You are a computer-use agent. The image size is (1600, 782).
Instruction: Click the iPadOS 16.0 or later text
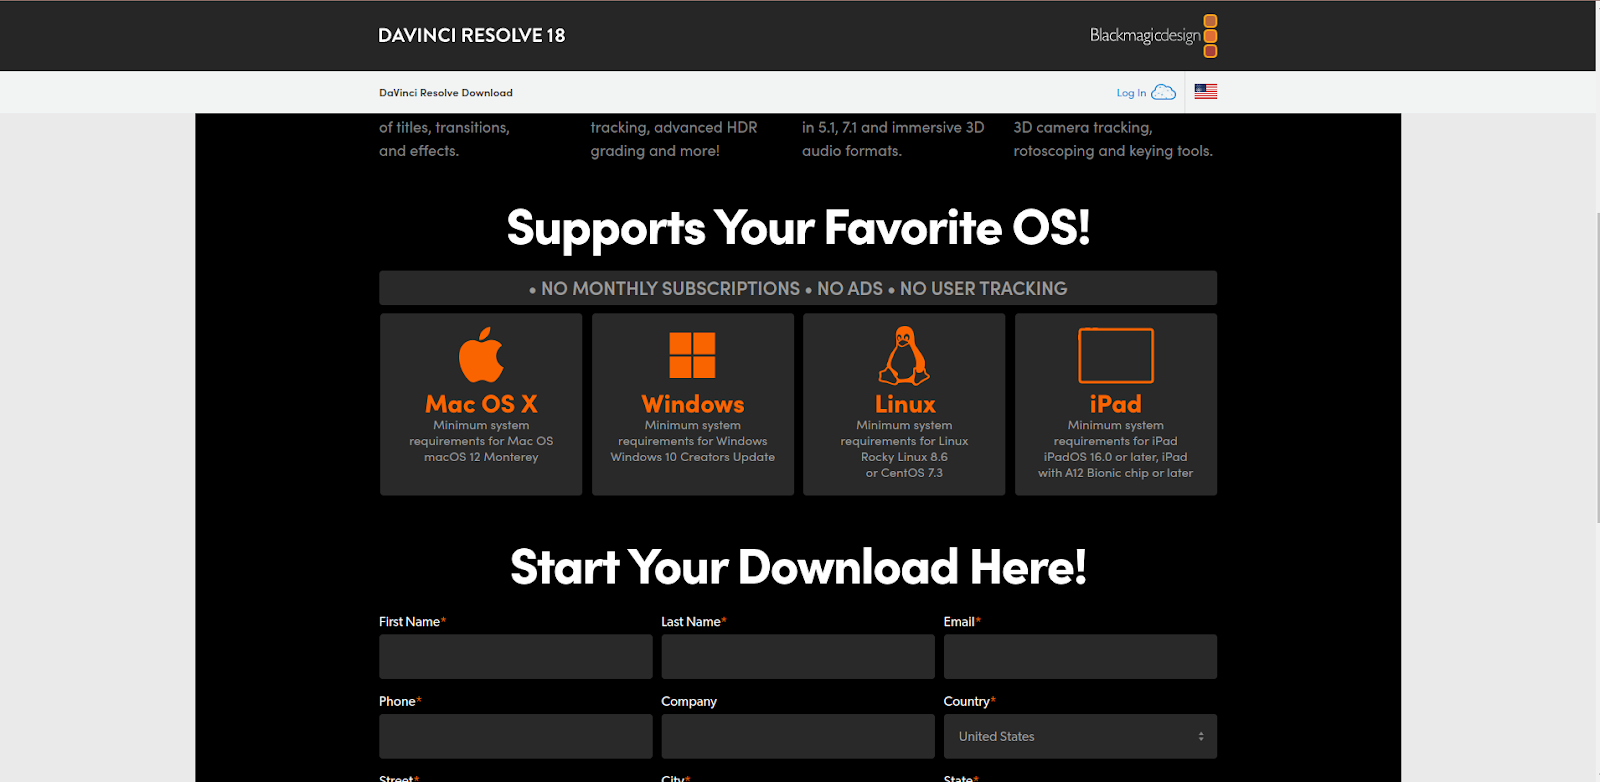1099,457
